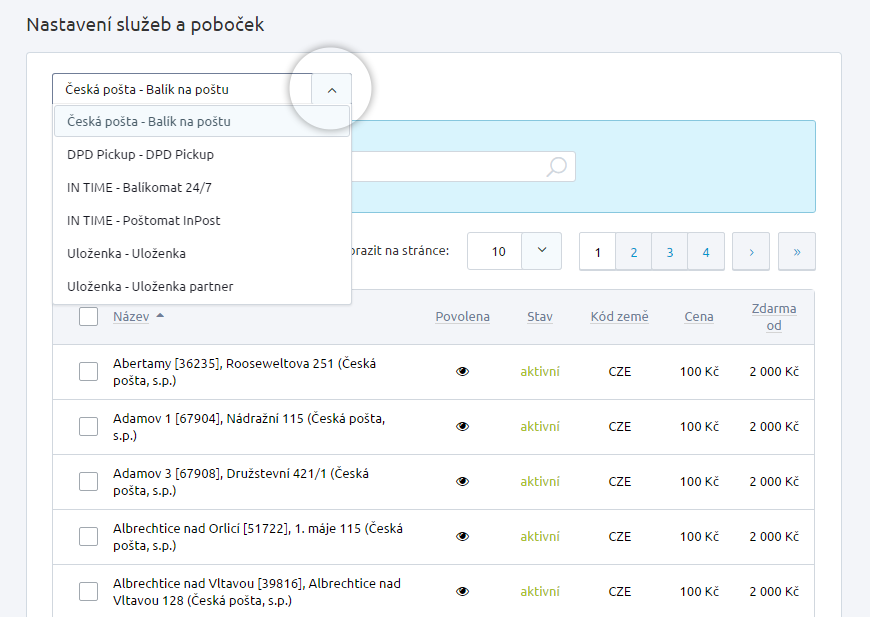Sort by Kód země column
870x617 pixels.
(619, 316)
